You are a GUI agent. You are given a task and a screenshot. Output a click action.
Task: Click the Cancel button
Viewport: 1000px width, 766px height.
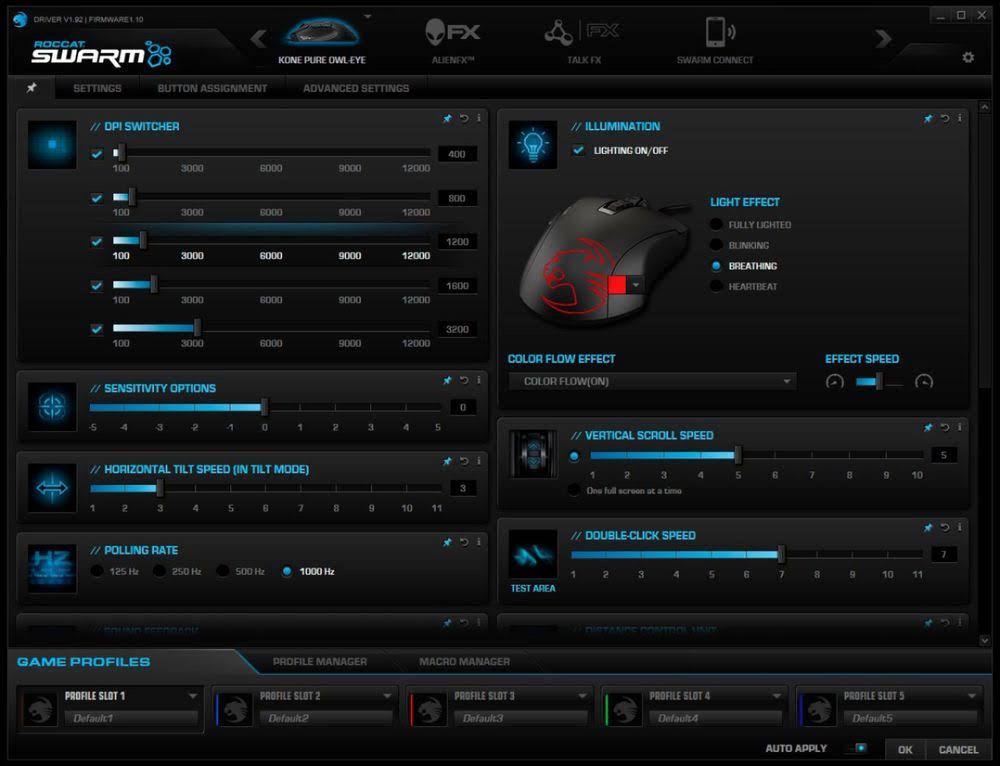[x=958, y=749]
